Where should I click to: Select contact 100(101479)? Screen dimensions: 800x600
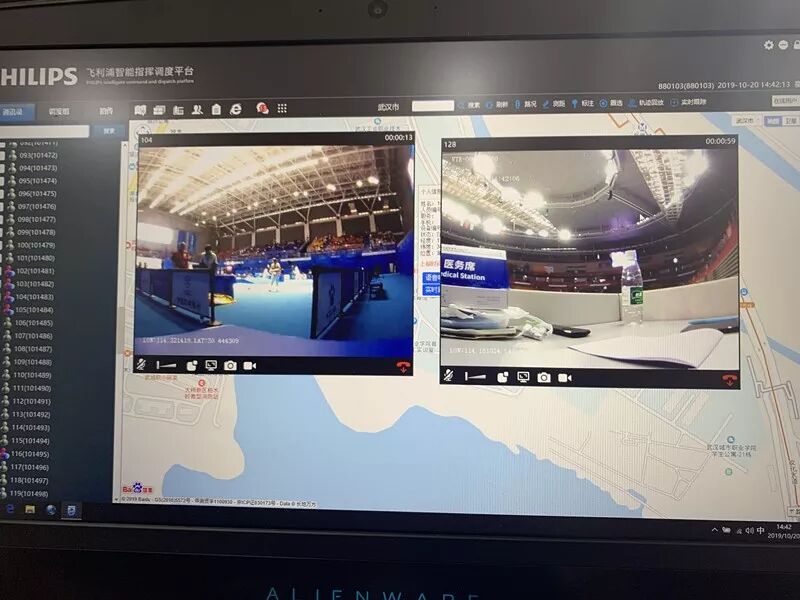pos(36,245)
